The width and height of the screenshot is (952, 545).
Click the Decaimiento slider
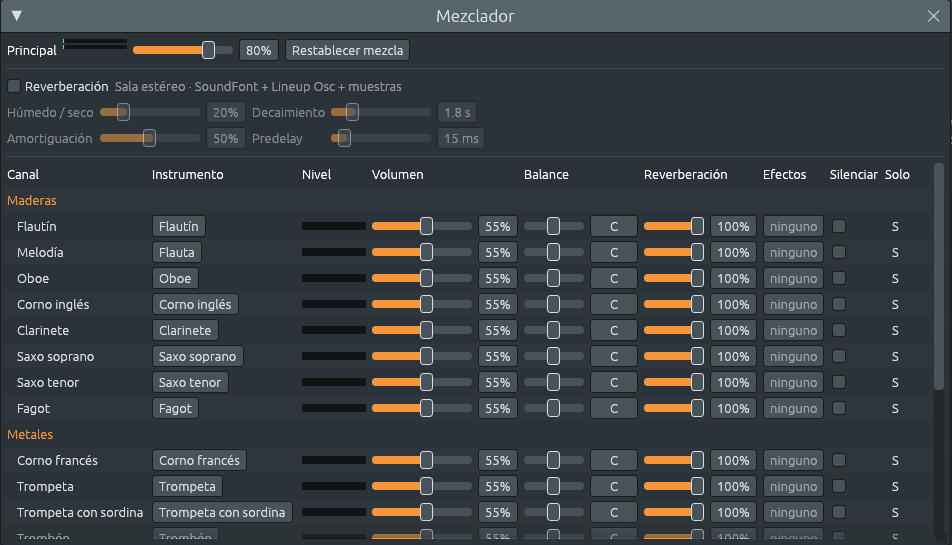(x=381, y=112)
